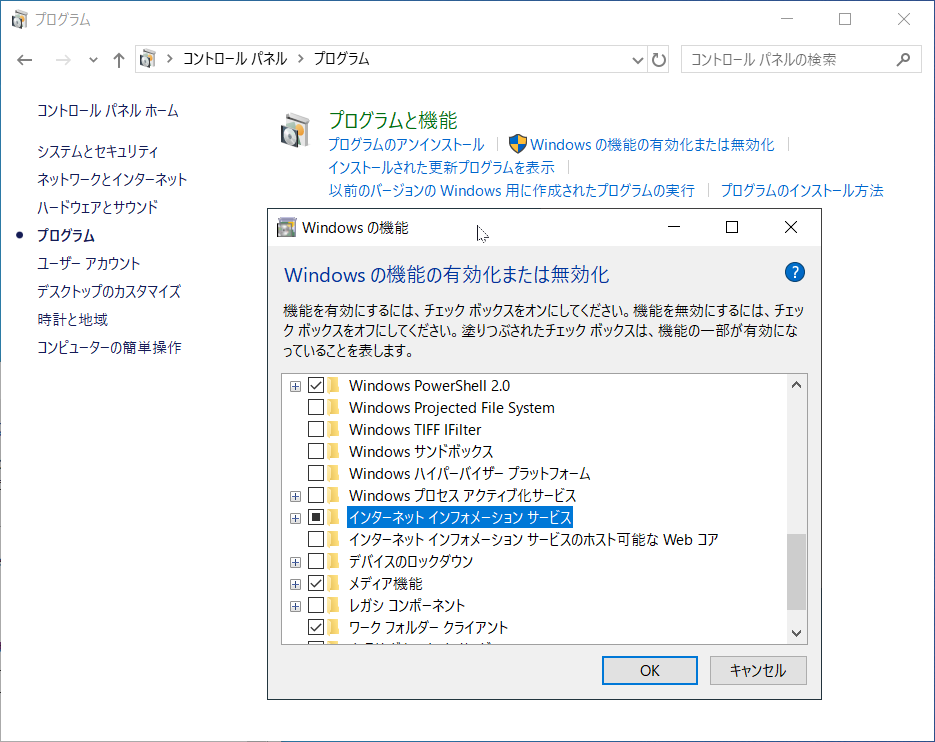The height and width of the screenshot is (742, 935).
Task: Open the address bar history dropdown
Action: (638, 60)
